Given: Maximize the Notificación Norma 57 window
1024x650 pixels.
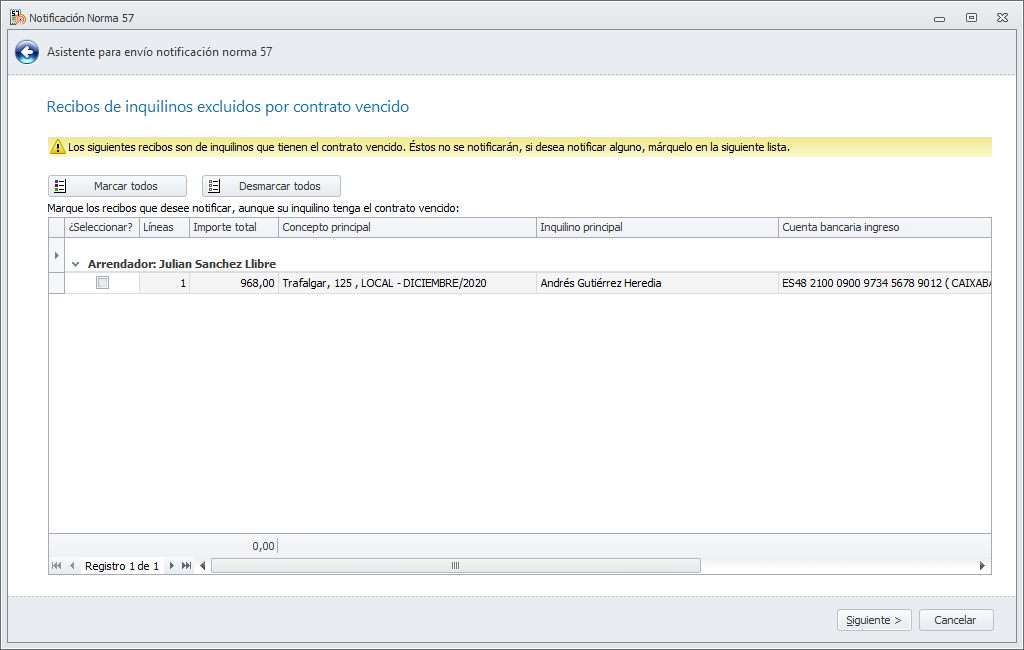Looking at the screenshot, I should tap(971, 18).
